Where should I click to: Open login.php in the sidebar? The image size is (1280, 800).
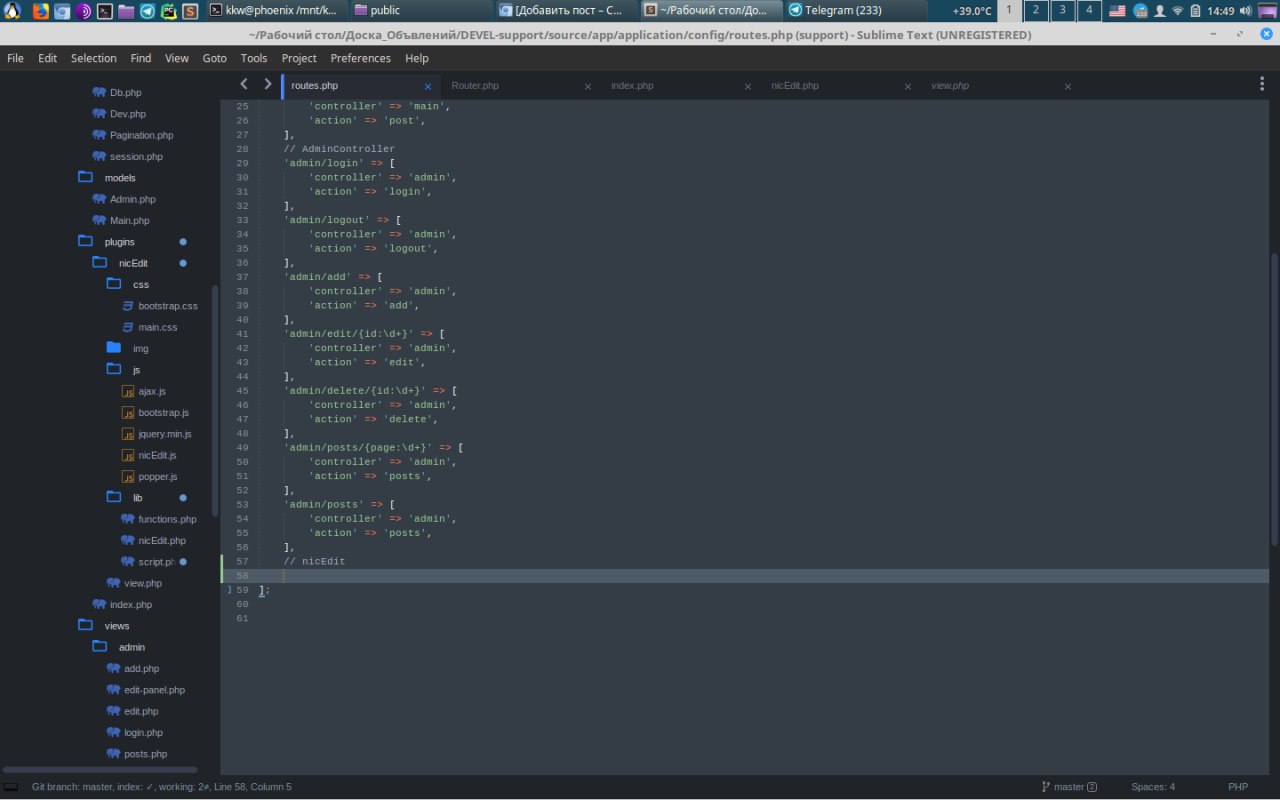(143, 733)
